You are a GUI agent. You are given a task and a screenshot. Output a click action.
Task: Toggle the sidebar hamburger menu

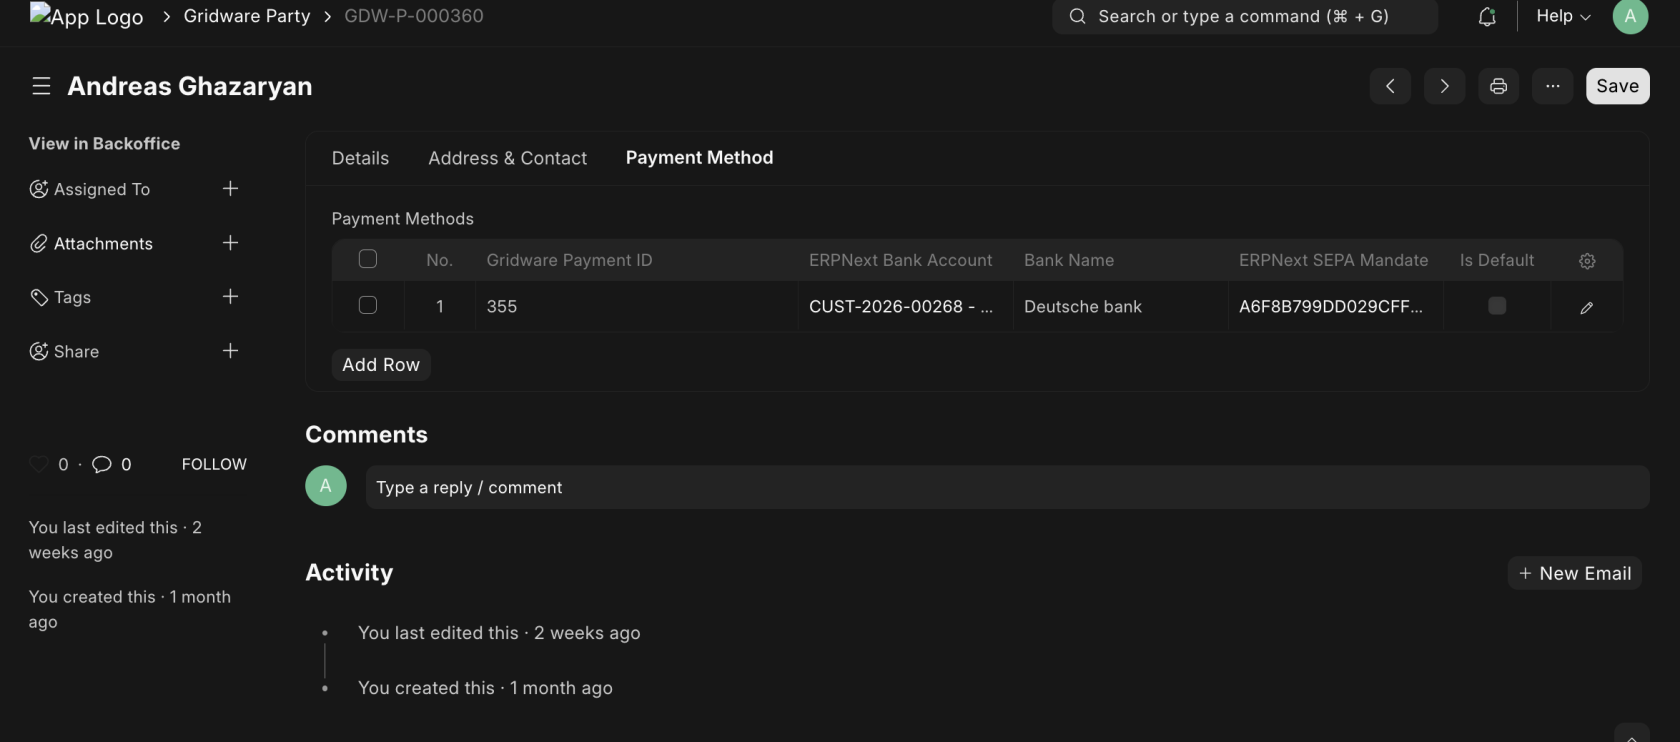click(41, 86)
